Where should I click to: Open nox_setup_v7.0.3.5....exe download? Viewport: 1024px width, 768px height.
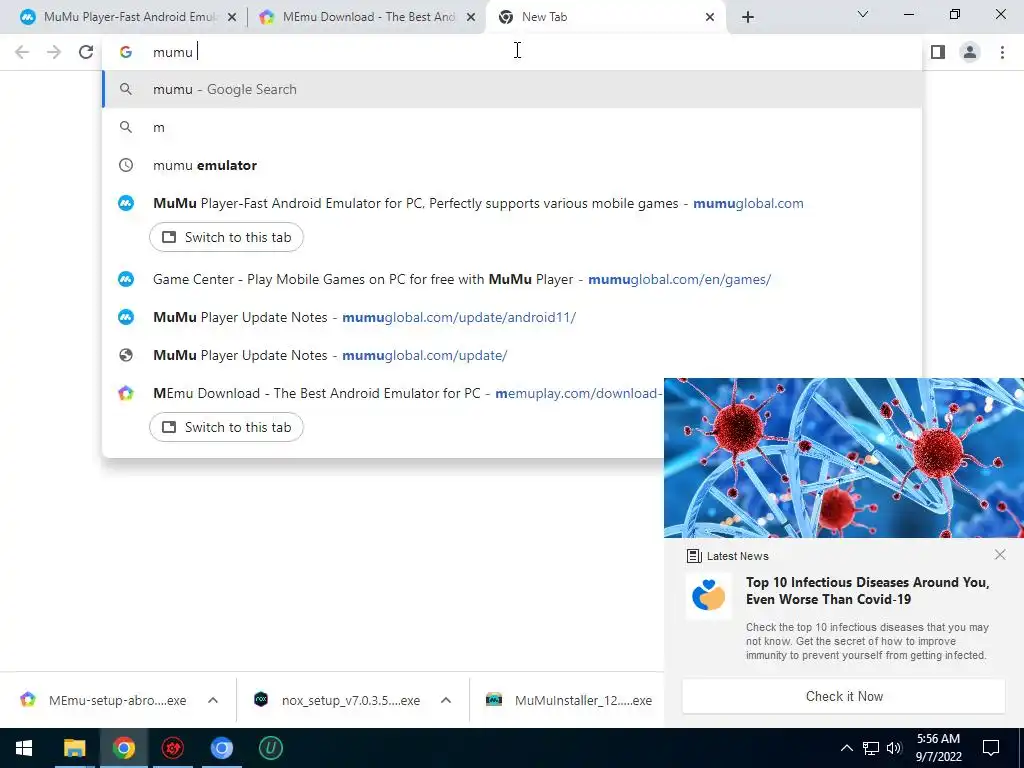(x=338, y=700)
